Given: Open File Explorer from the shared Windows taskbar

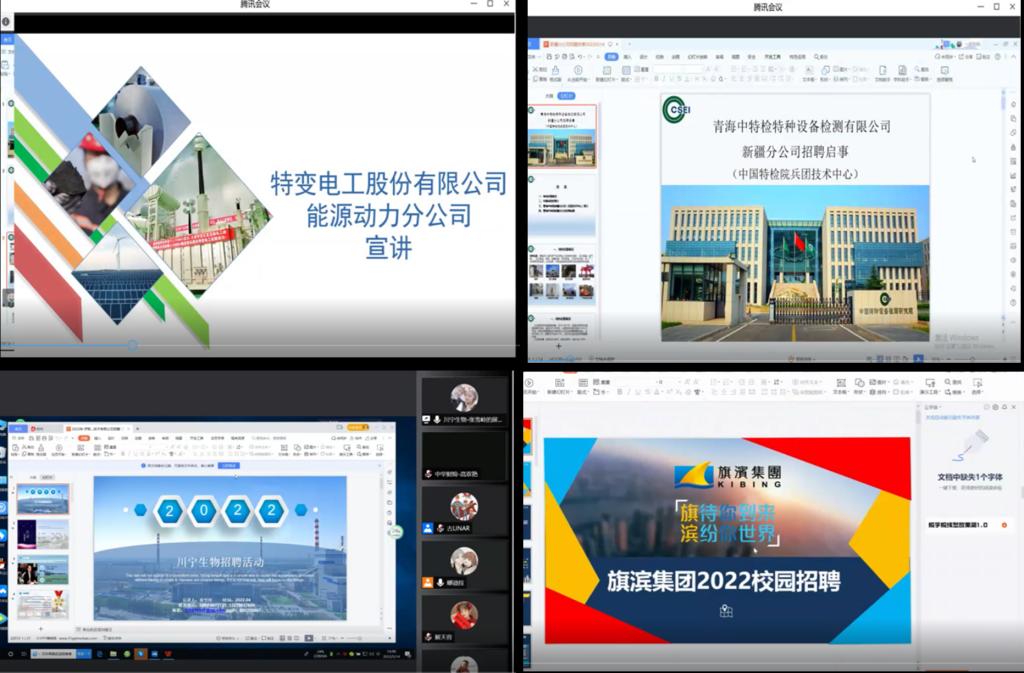Looking at the screenshot, I should pyautogui.click(x=113, y=653).
